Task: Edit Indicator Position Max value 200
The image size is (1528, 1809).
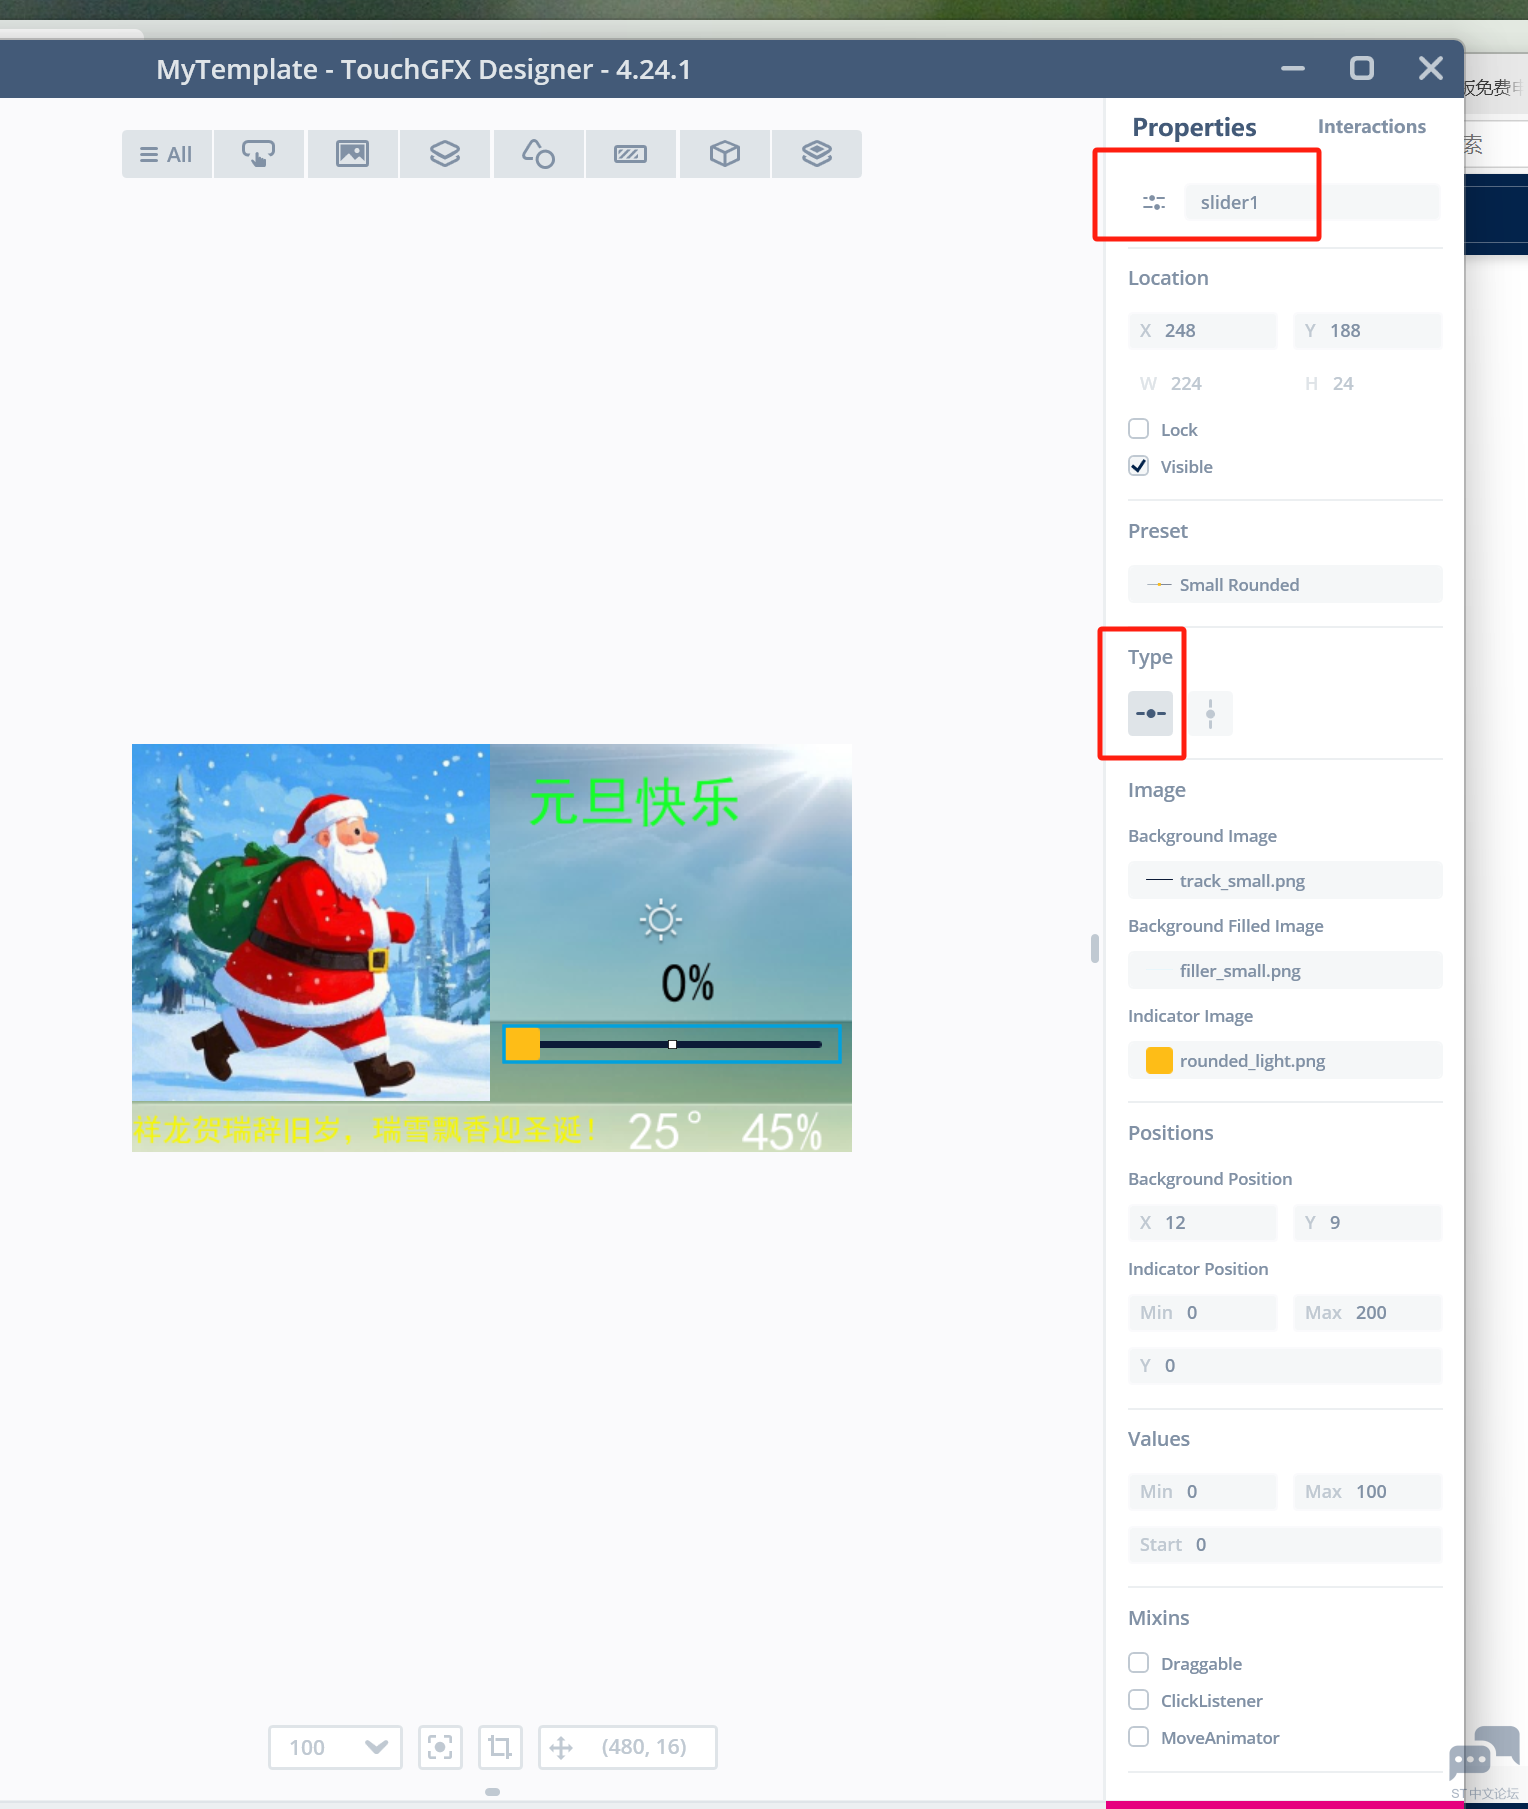Action: pos(1368,1312)
